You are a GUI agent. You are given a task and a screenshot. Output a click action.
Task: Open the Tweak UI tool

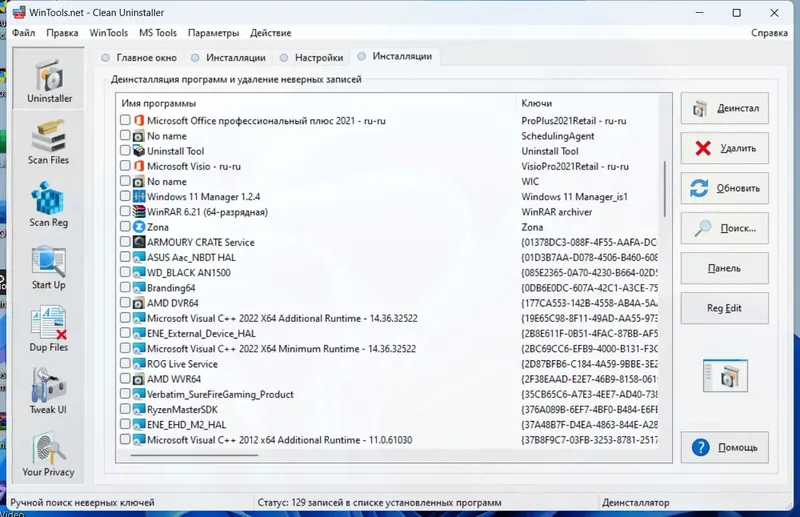[x=48, y=391]
